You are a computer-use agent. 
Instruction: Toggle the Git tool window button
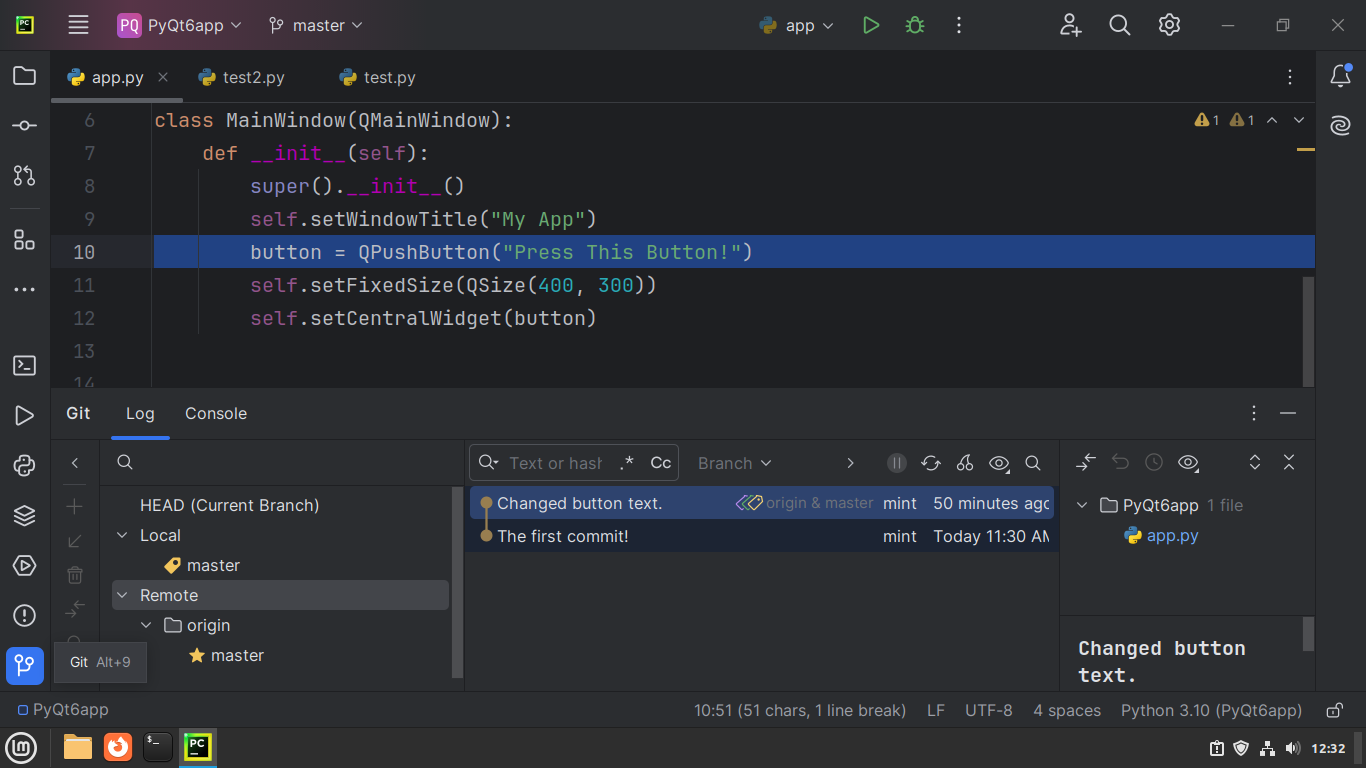(x=25, y=666)
